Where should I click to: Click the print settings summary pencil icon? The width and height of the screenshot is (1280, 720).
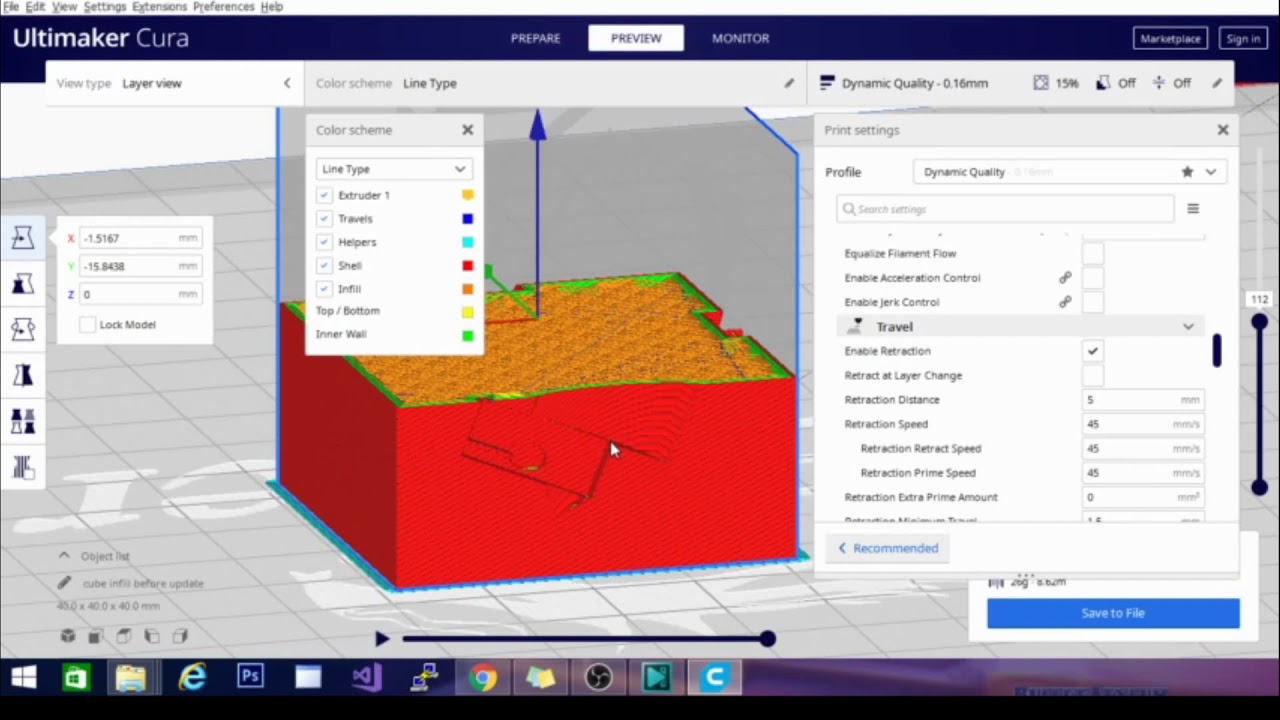click(x=1217, y=83)
